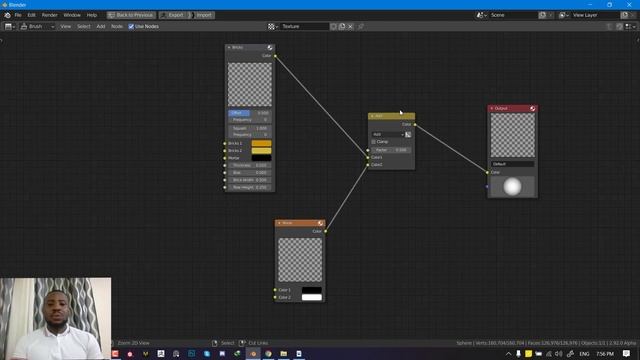This screenshot has width=640, height=360.
Task: Click the Checker Color 1 black swatch
Action: click(x=312, y=290)
